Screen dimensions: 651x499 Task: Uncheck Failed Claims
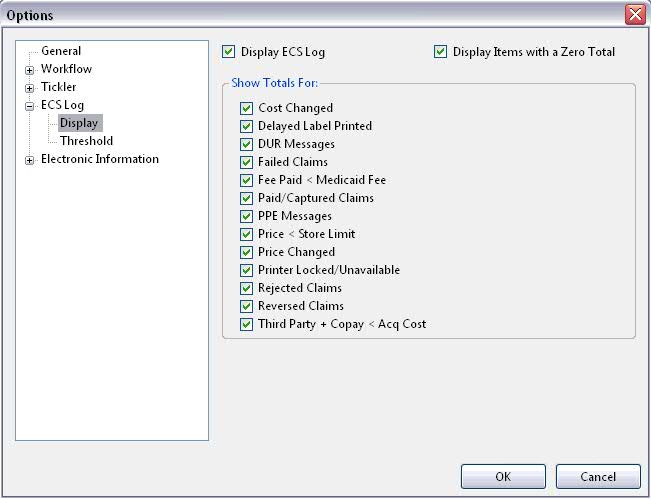(x=246, y=162)
